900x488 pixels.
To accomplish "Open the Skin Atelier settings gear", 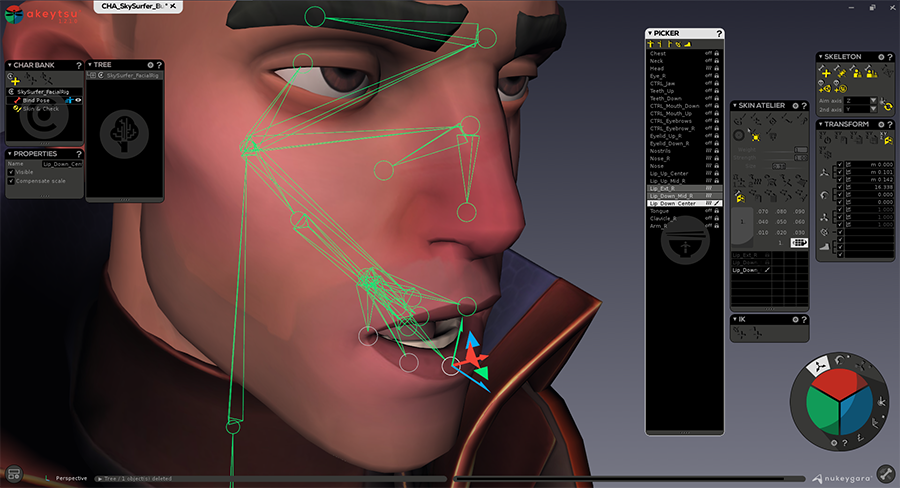I will point(796,106).
